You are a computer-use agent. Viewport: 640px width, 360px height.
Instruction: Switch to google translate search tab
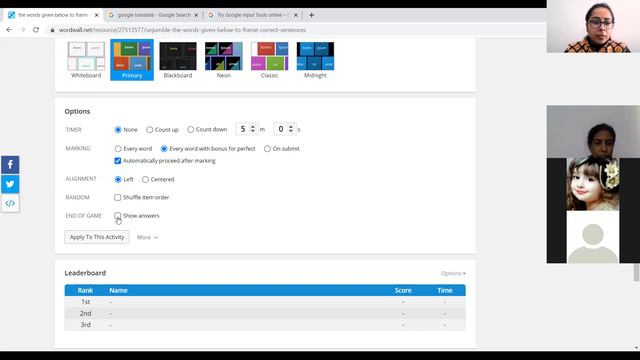153,15
